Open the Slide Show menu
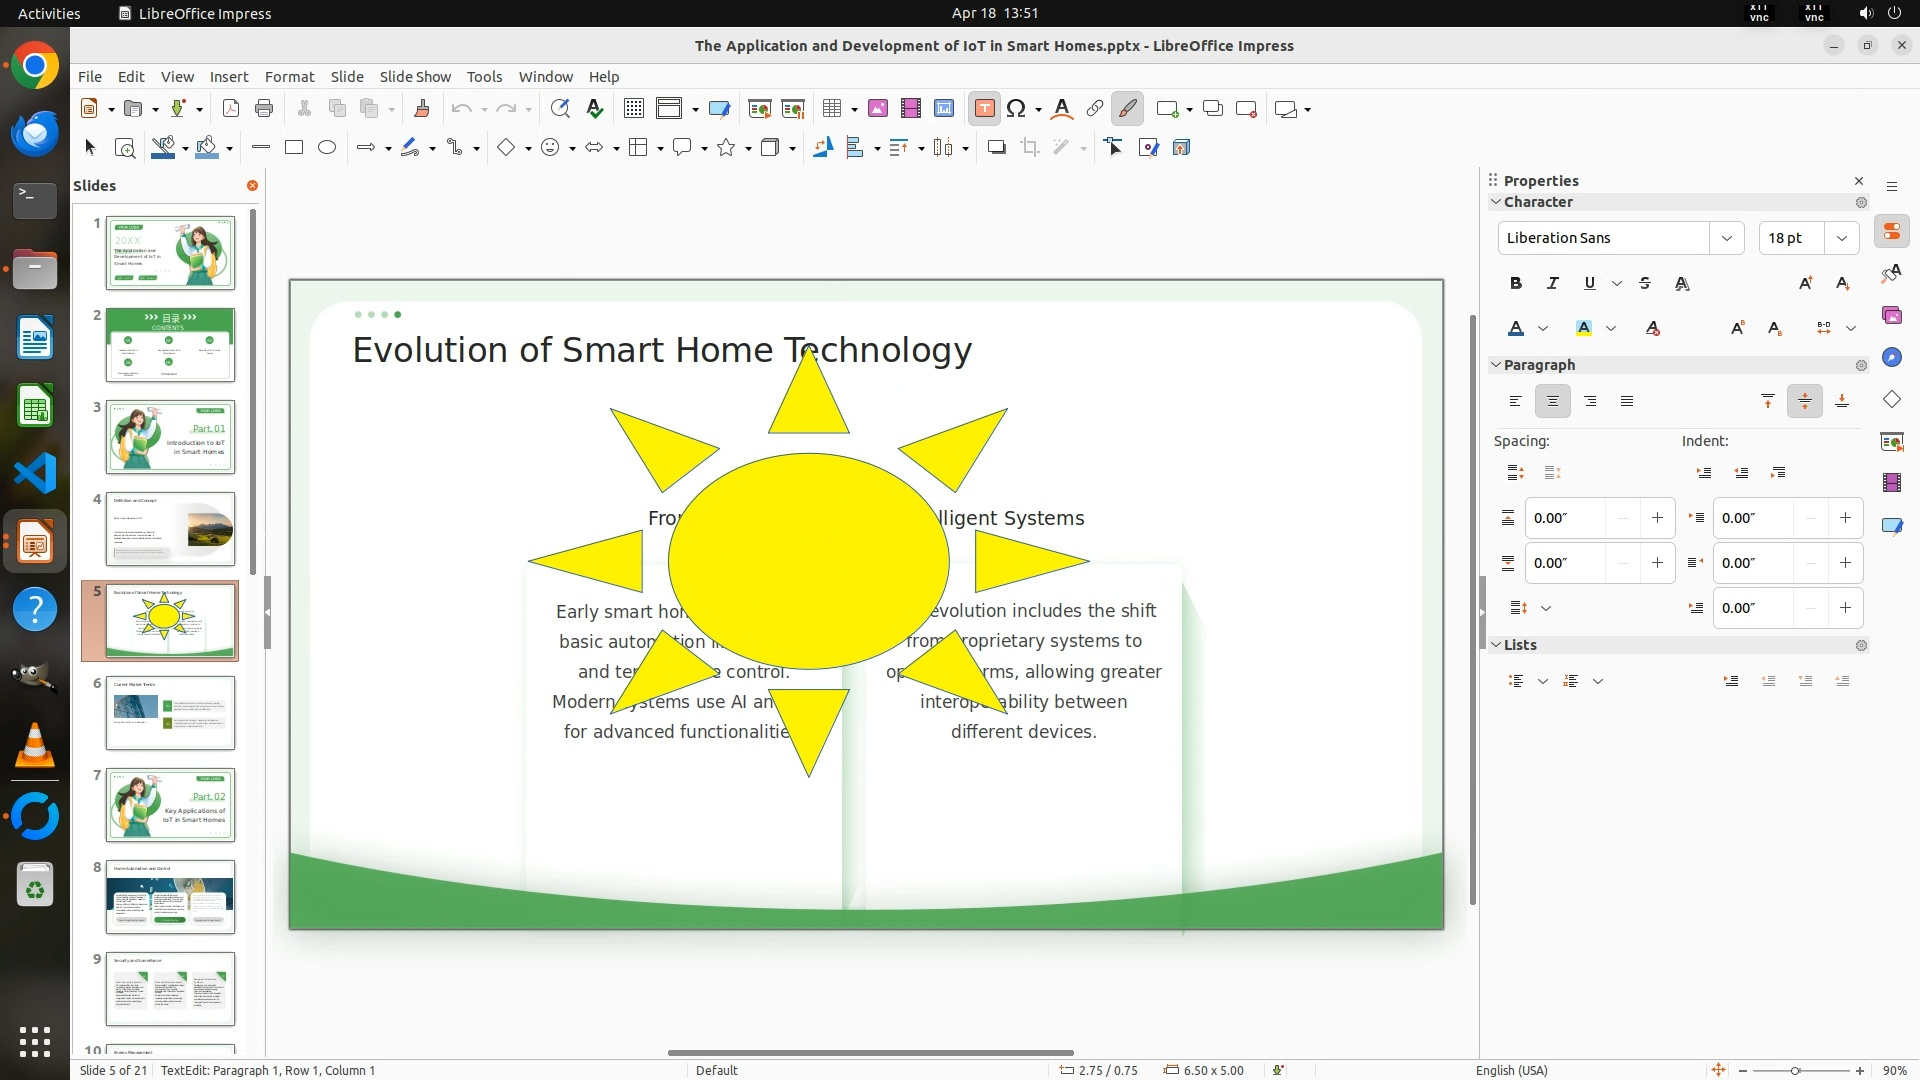Viewport: 1920px width, 1080px height. [x=415, y=77]
